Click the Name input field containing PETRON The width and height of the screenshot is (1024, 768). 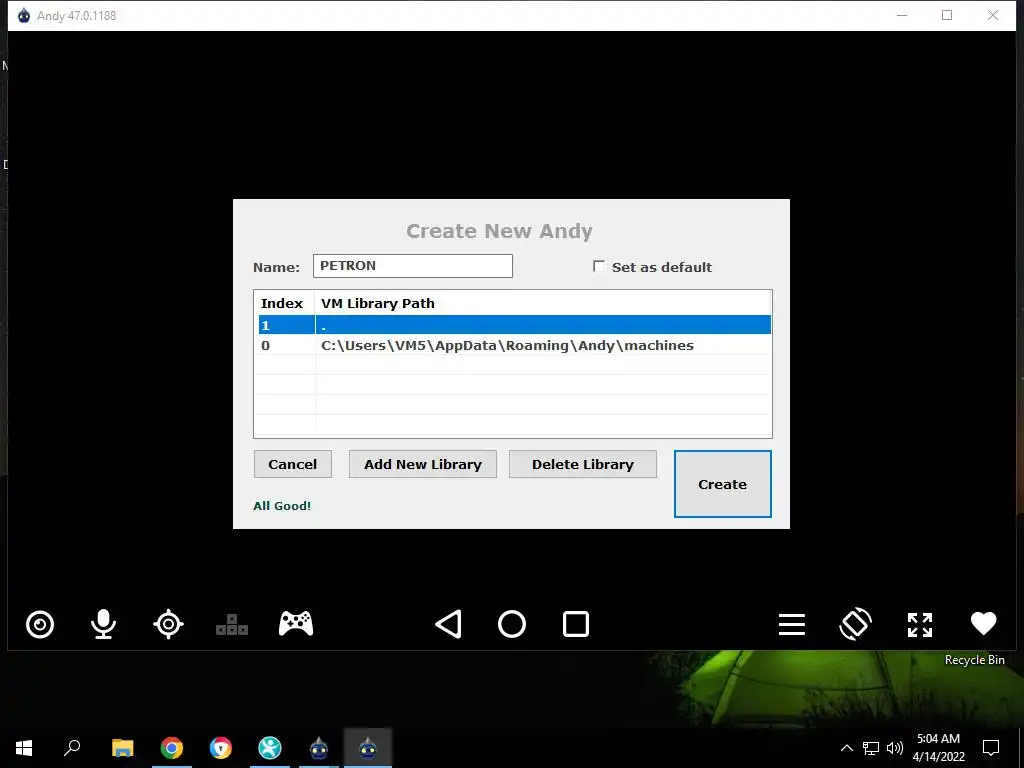click(413, 266)
